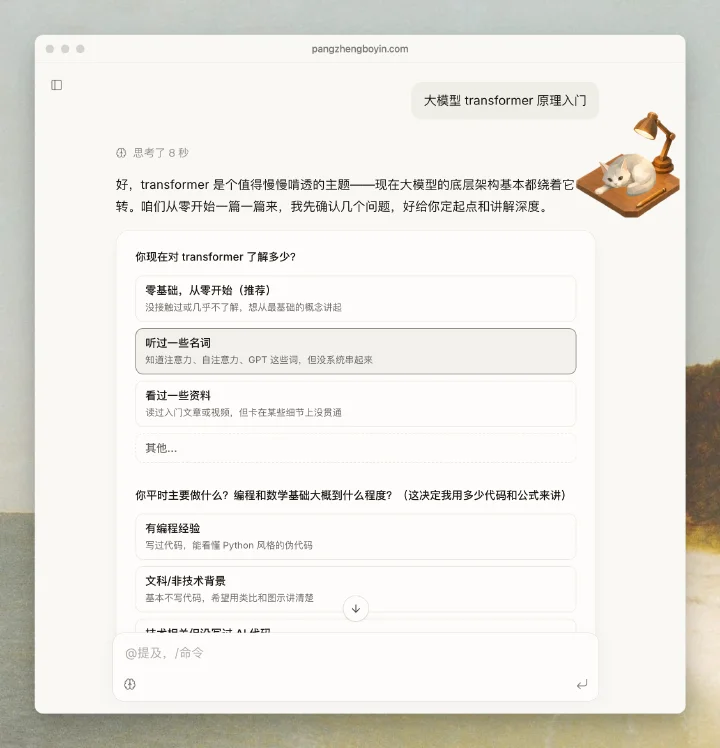Click the cat and lamp mascot image
Screen dimensions: 720x748
coord(628,165)
